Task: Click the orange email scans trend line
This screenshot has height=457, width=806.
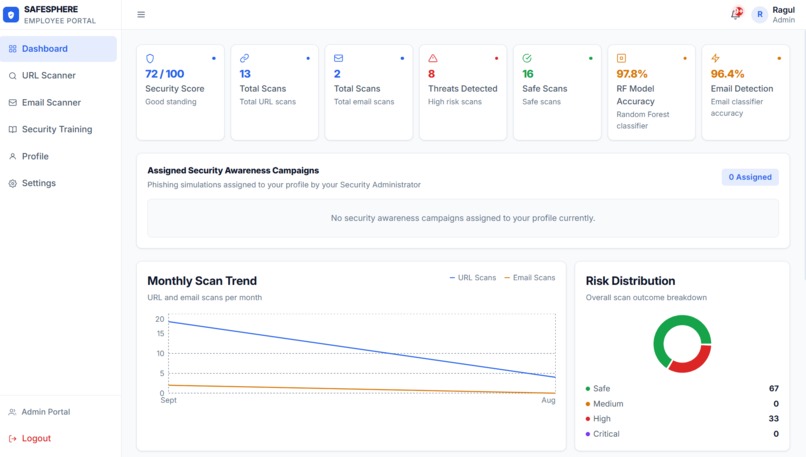Action: point(362,389)
